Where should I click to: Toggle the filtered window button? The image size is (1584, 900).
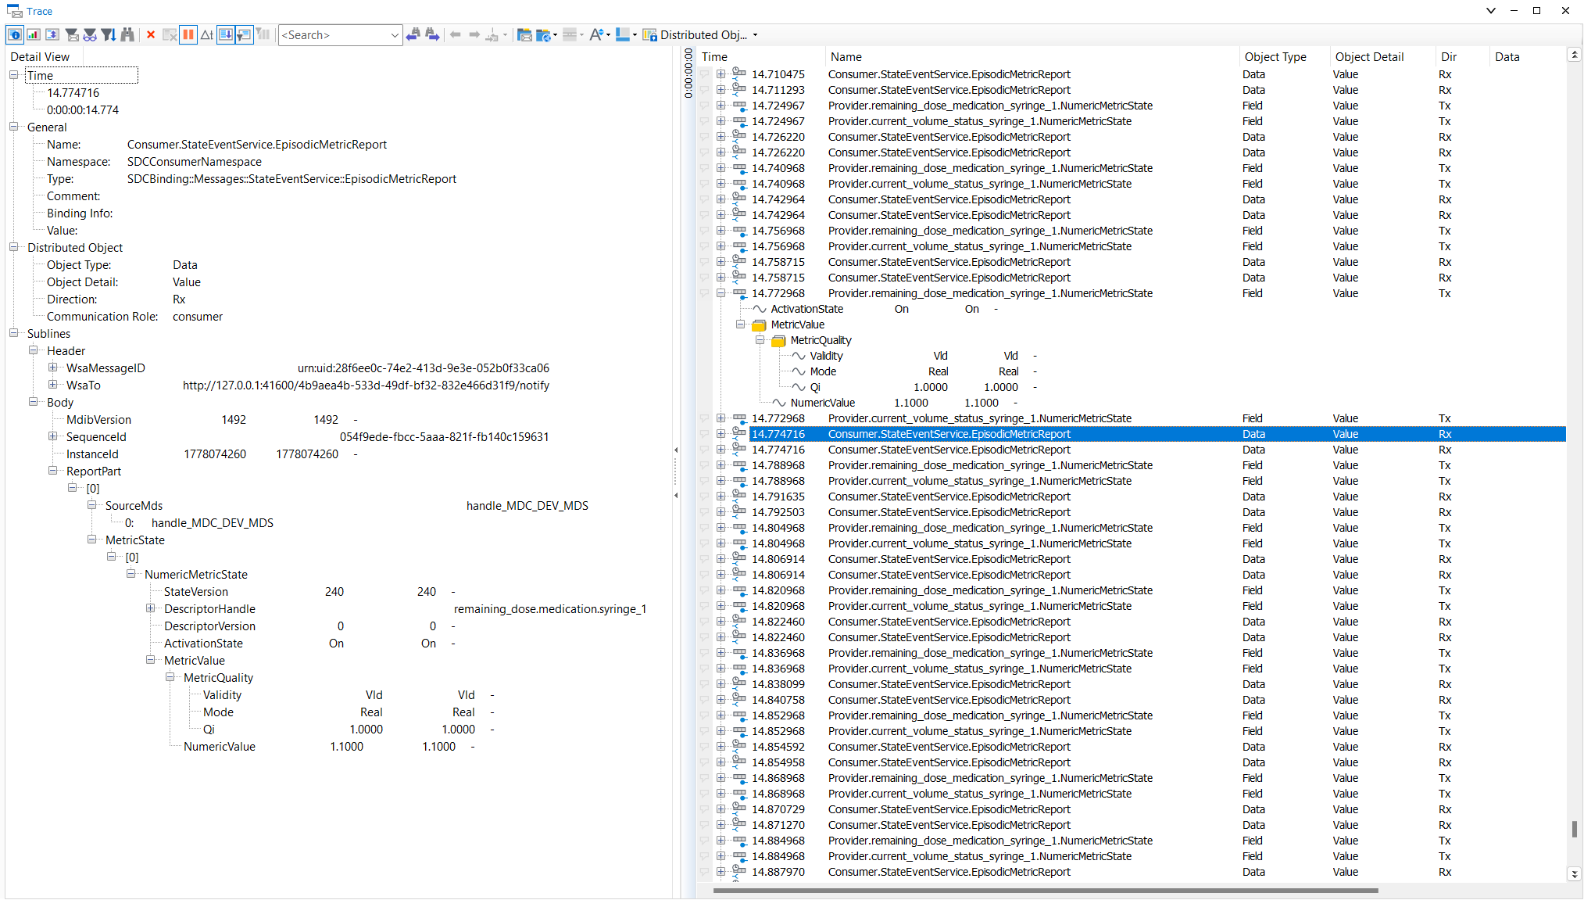[x=244, y=35]
